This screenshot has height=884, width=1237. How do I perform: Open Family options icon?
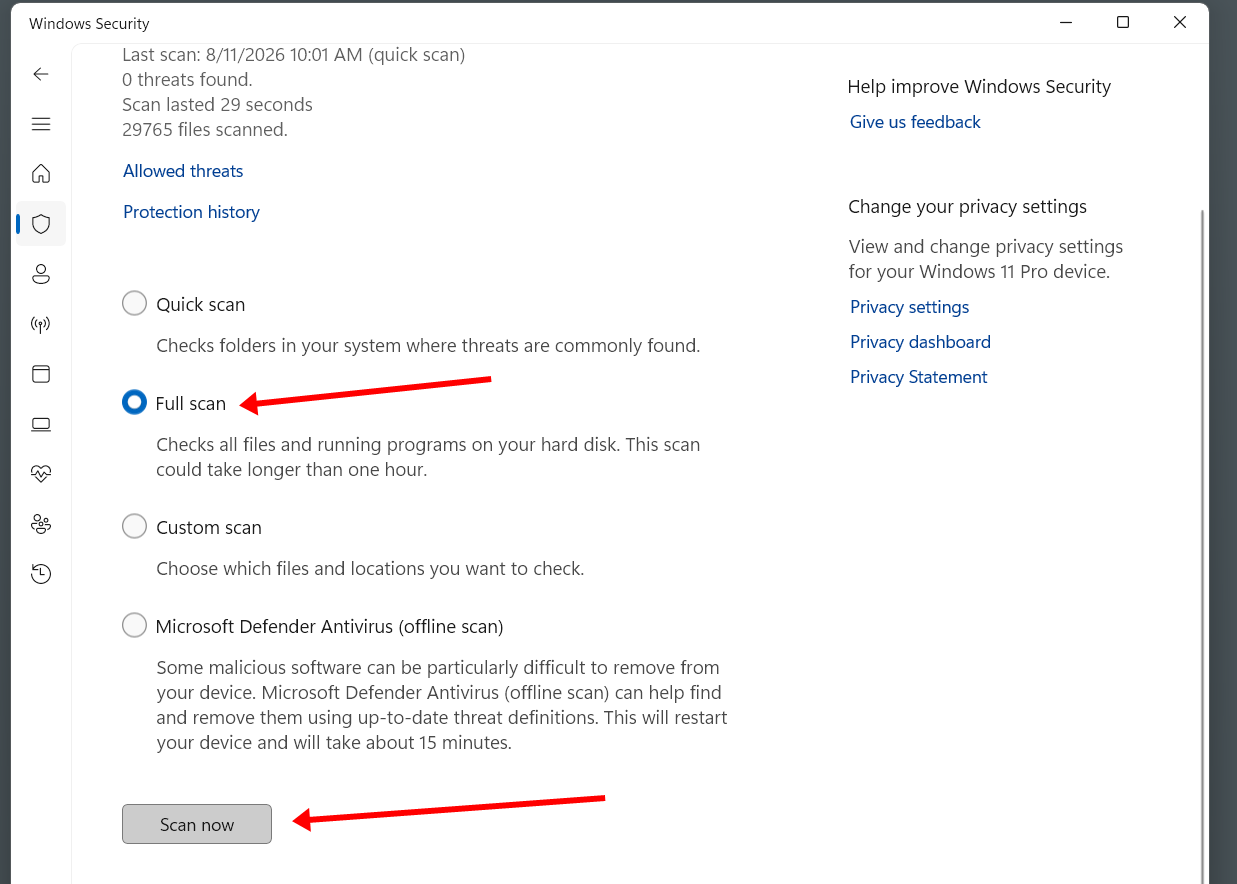pyautogui.click(x=41, y=524)
